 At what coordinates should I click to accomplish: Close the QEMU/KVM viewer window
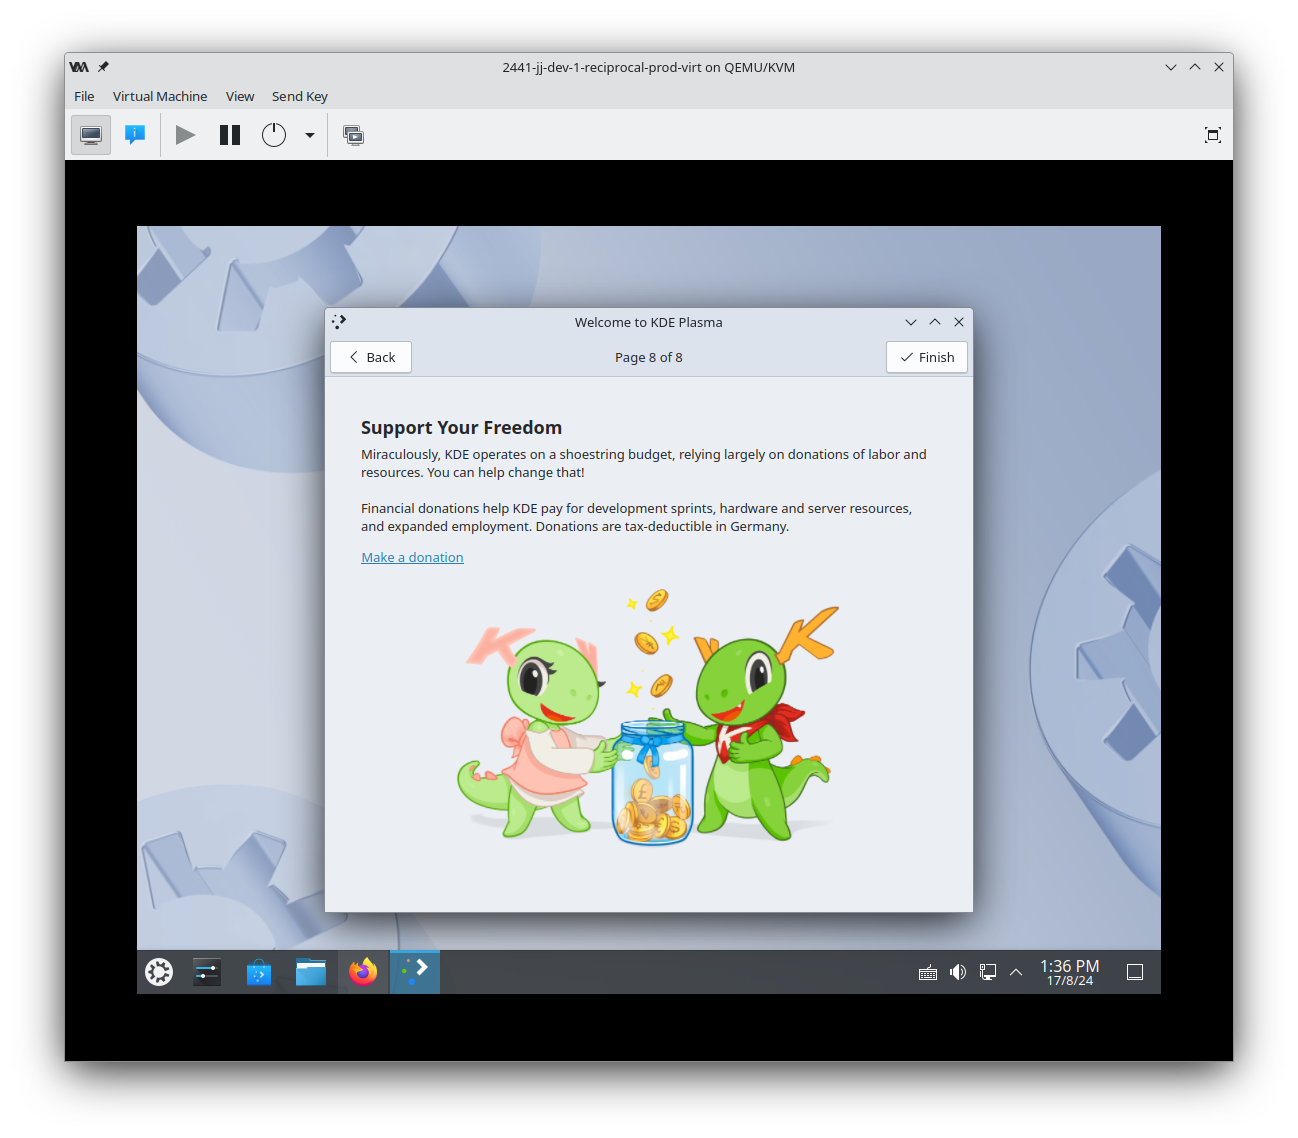[1219, 67]
